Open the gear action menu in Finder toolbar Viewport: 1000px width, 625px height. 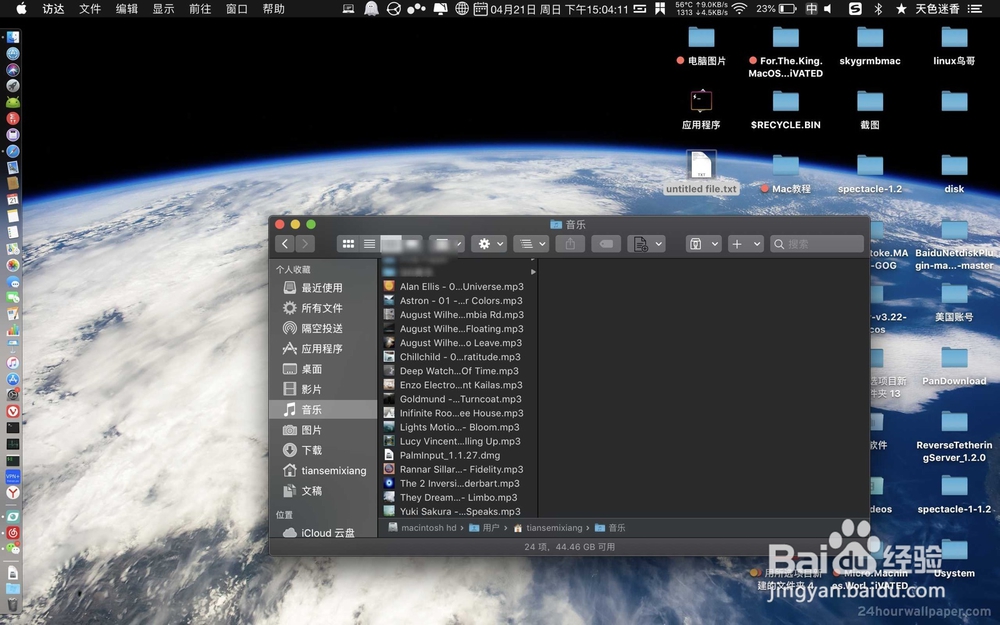click(x=489, y=244)
